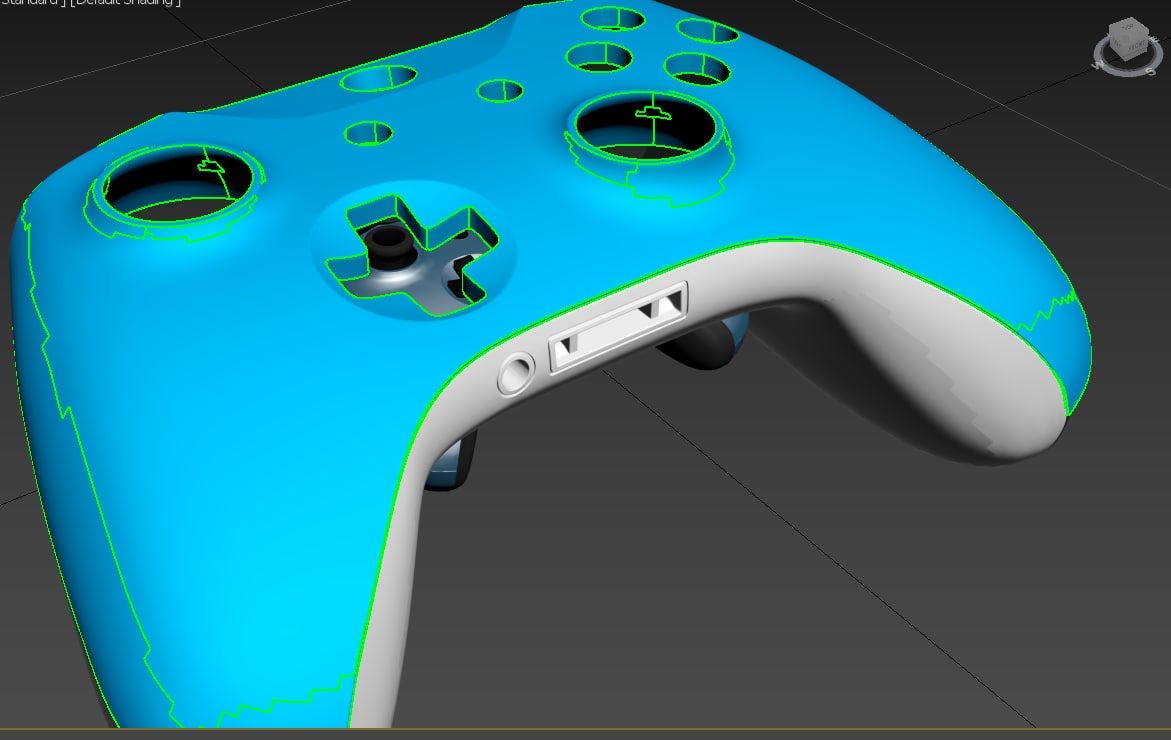Select the right thumbstick hole on faceplate
The image size is (1171, 740).
[x=647, y=127]
